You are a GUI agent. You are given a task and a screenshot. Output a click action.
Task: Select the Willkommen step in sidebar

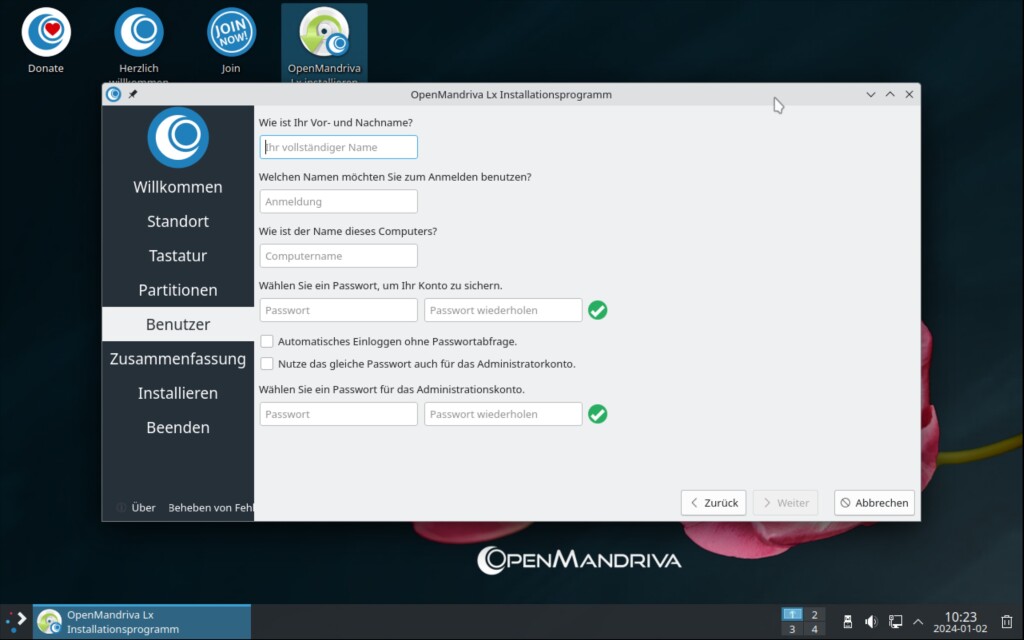click(178, 187)
